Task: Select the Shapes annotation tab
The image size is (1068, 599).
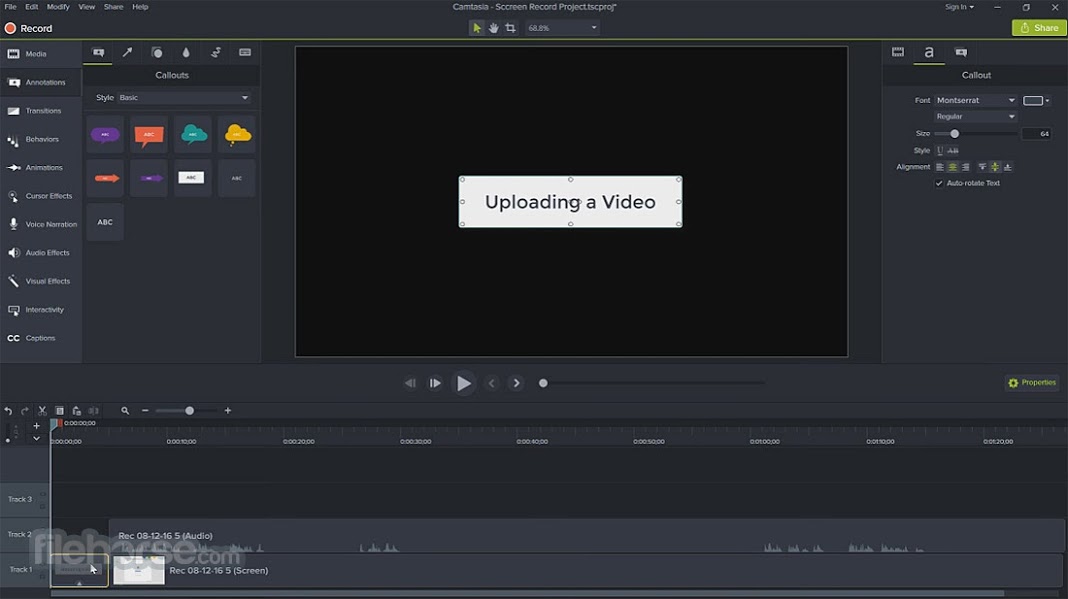Action: click(157, 52)
